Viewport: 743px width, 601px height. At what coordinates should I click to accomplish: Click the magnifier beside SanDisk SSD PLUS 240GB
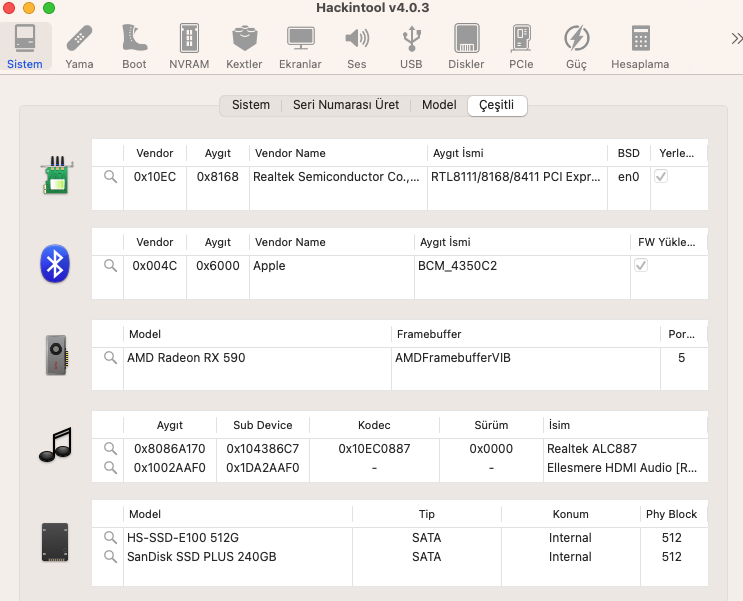coord(110,557)
